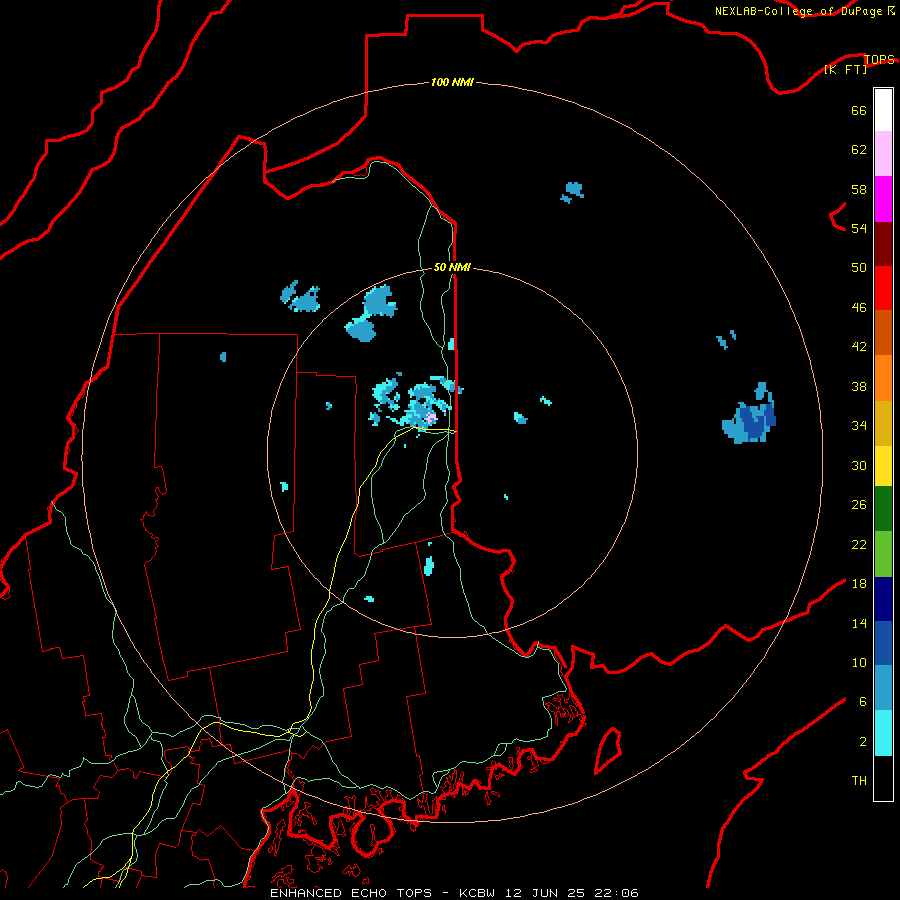The height and width of the screenshot is (900, 900).
Task: Click the "2" legend value
Action: coord(863,742)
